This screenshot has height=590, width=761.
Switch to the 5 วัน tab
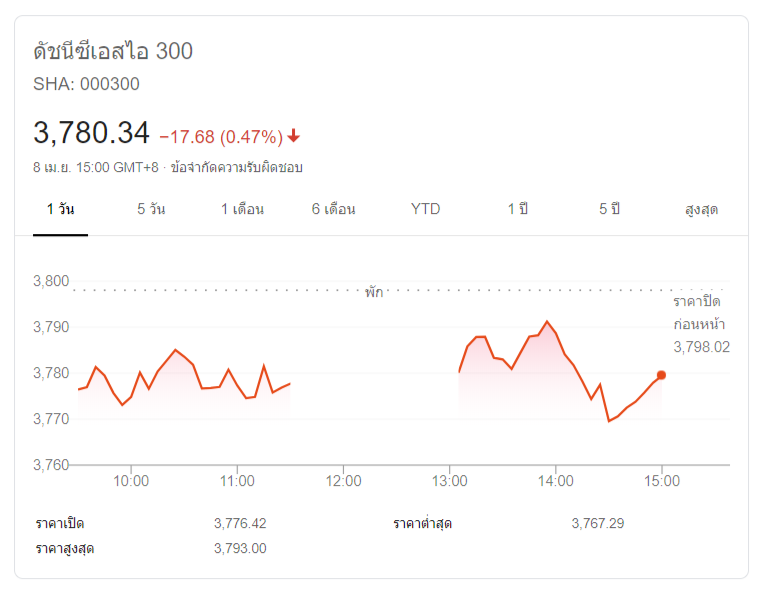[151, 209]
